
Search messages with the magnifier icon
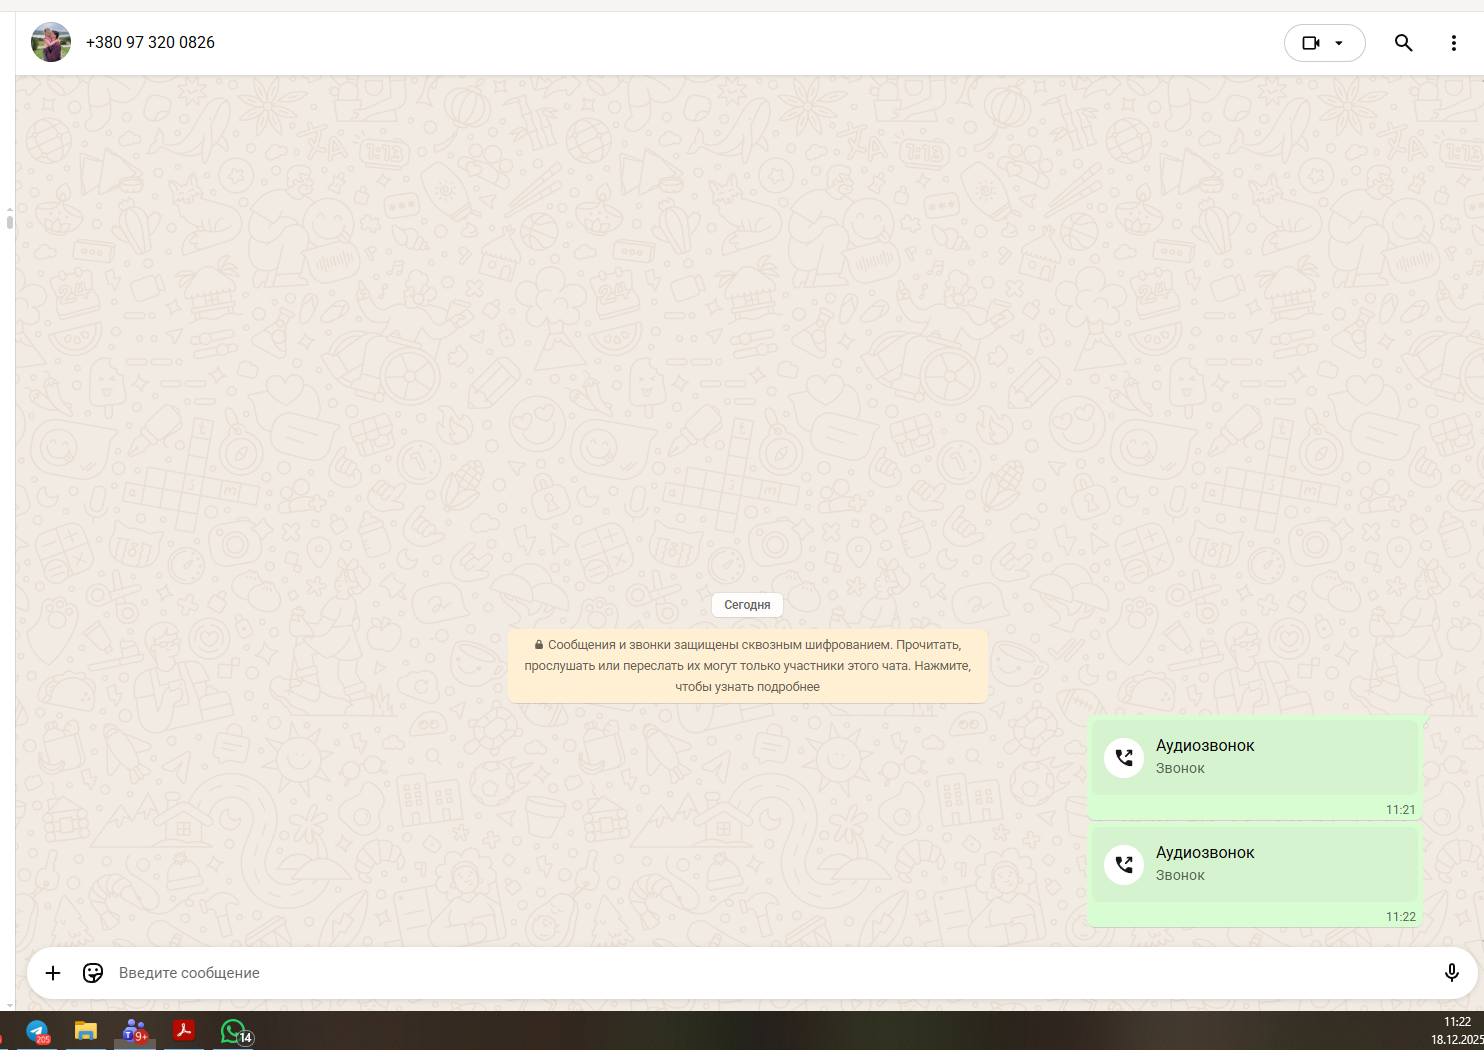coord(1404,43)
